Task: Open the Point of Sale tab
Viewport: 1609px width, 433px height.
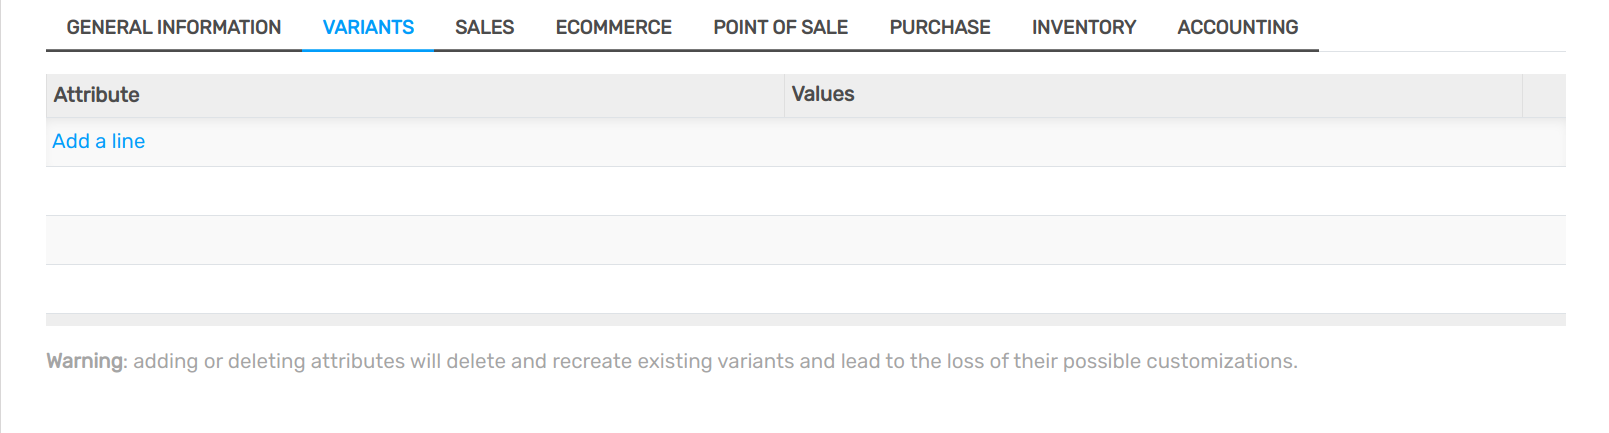Action: pyautogui.click(x=780, y=27)
